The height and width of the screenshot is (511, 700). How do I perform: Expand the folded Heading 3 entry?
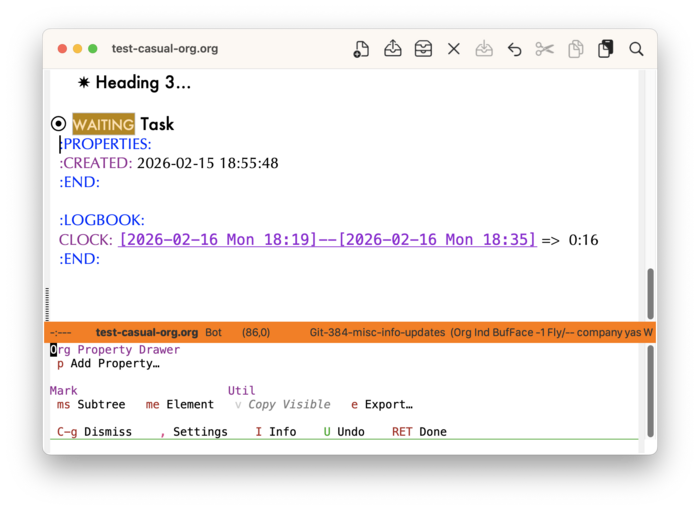[142, 83]
